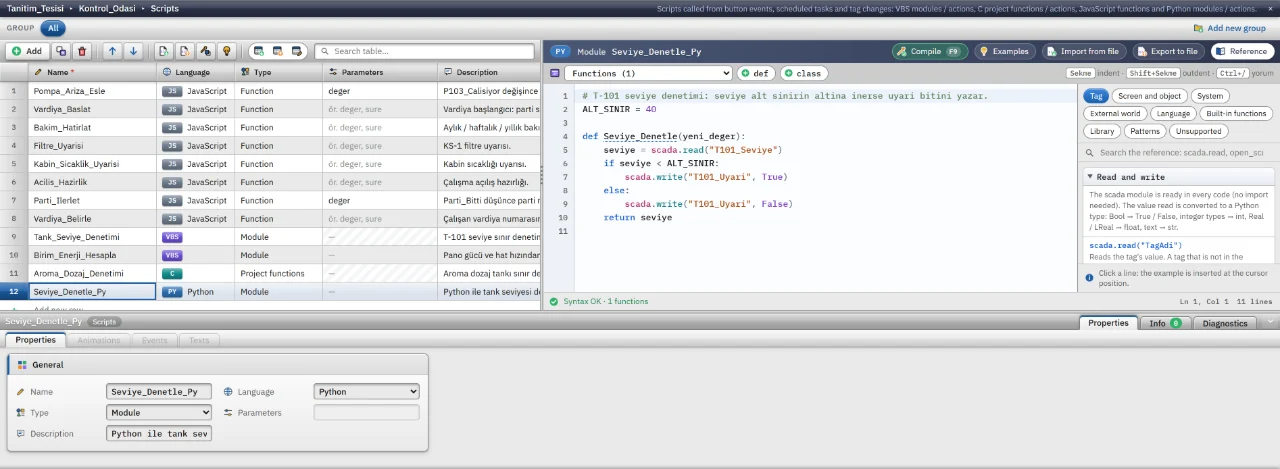Insert a new class

pyautogui.click(x=804, y=73)
